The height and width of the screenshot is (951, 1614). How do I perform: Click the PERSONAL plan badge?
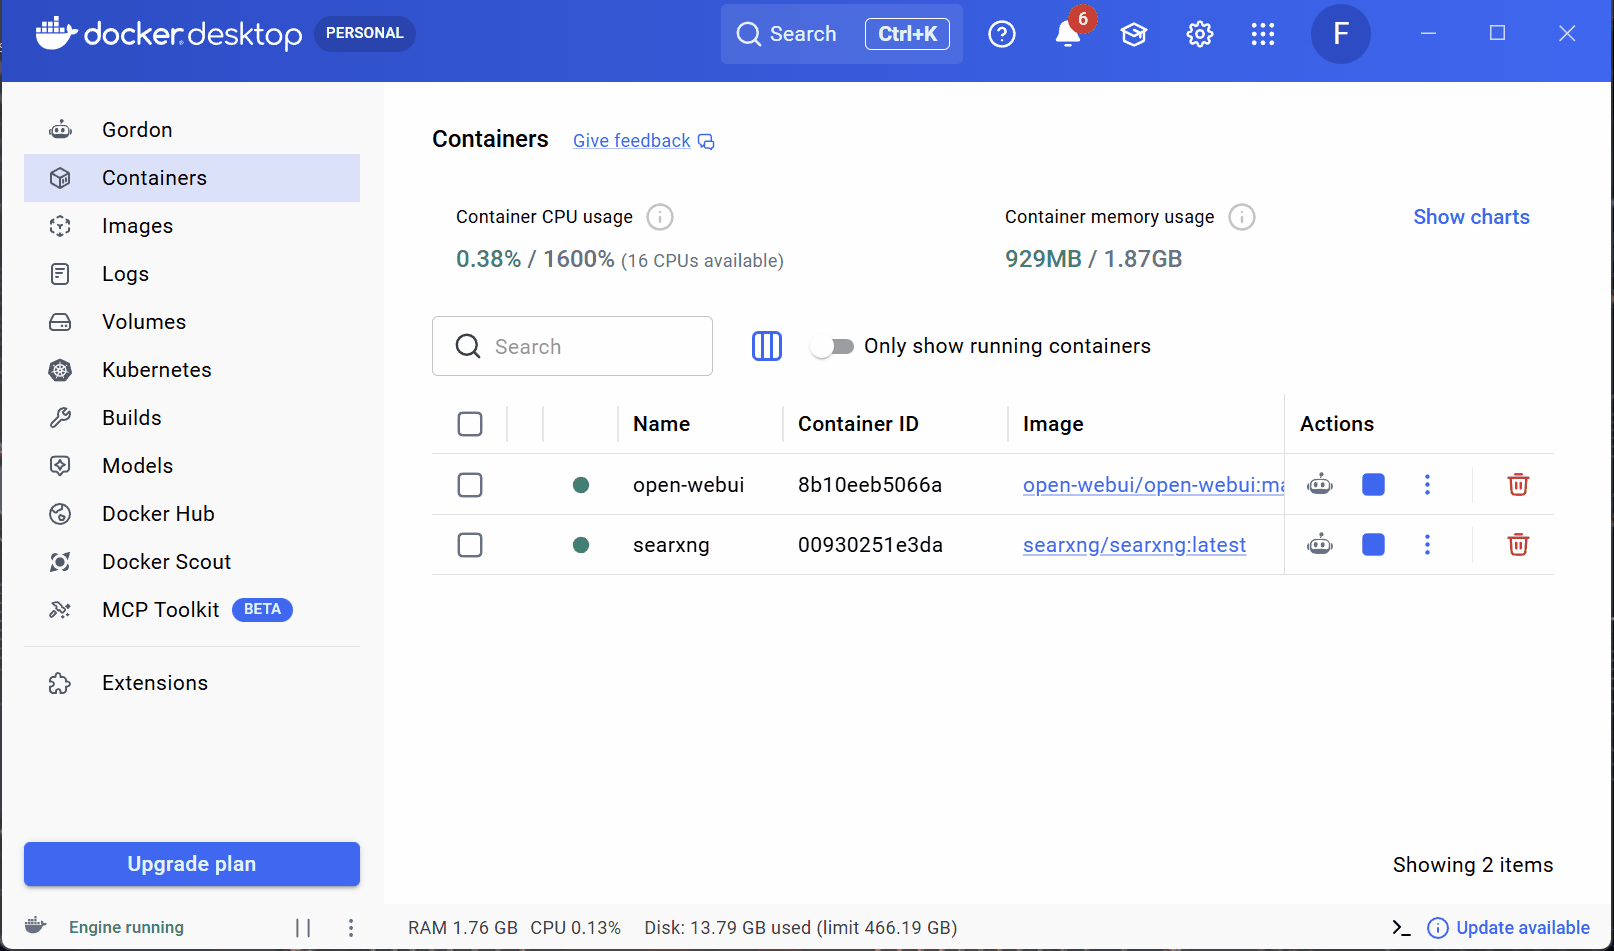click(x=365, y=33)
